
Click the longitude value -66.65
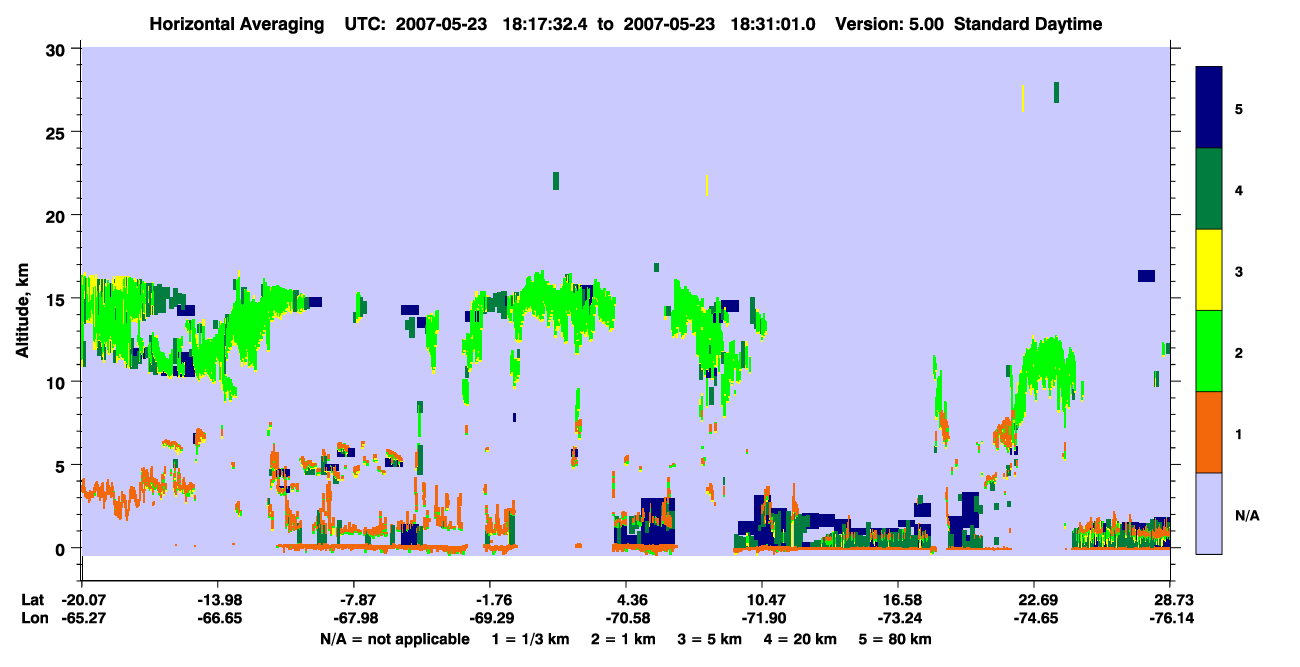218,619
